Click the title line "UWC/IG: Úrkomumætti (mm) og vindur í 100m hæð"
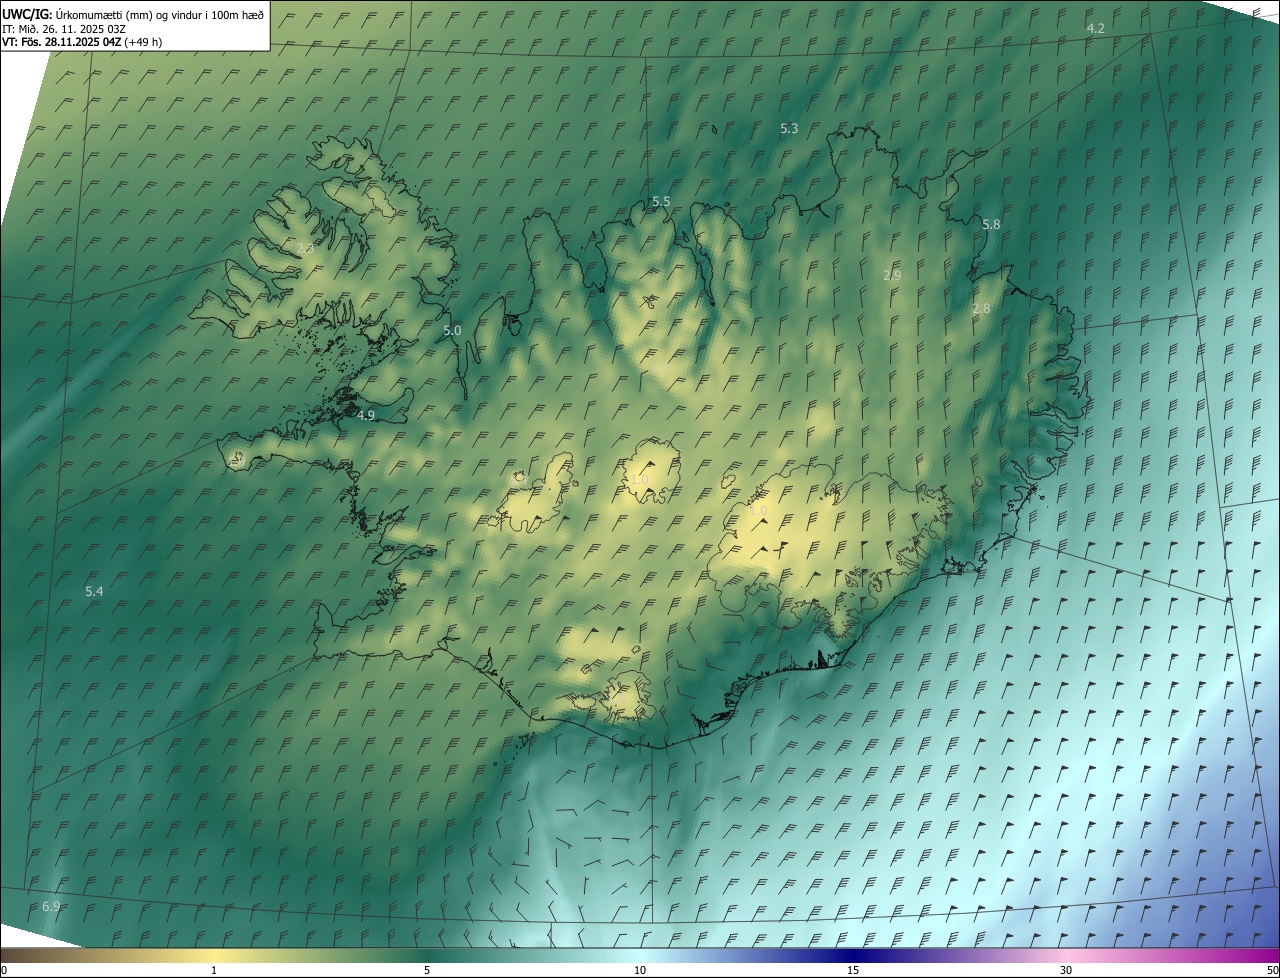Image resolution: width=1280 pixels, height=978 pixels. [133, 14]
